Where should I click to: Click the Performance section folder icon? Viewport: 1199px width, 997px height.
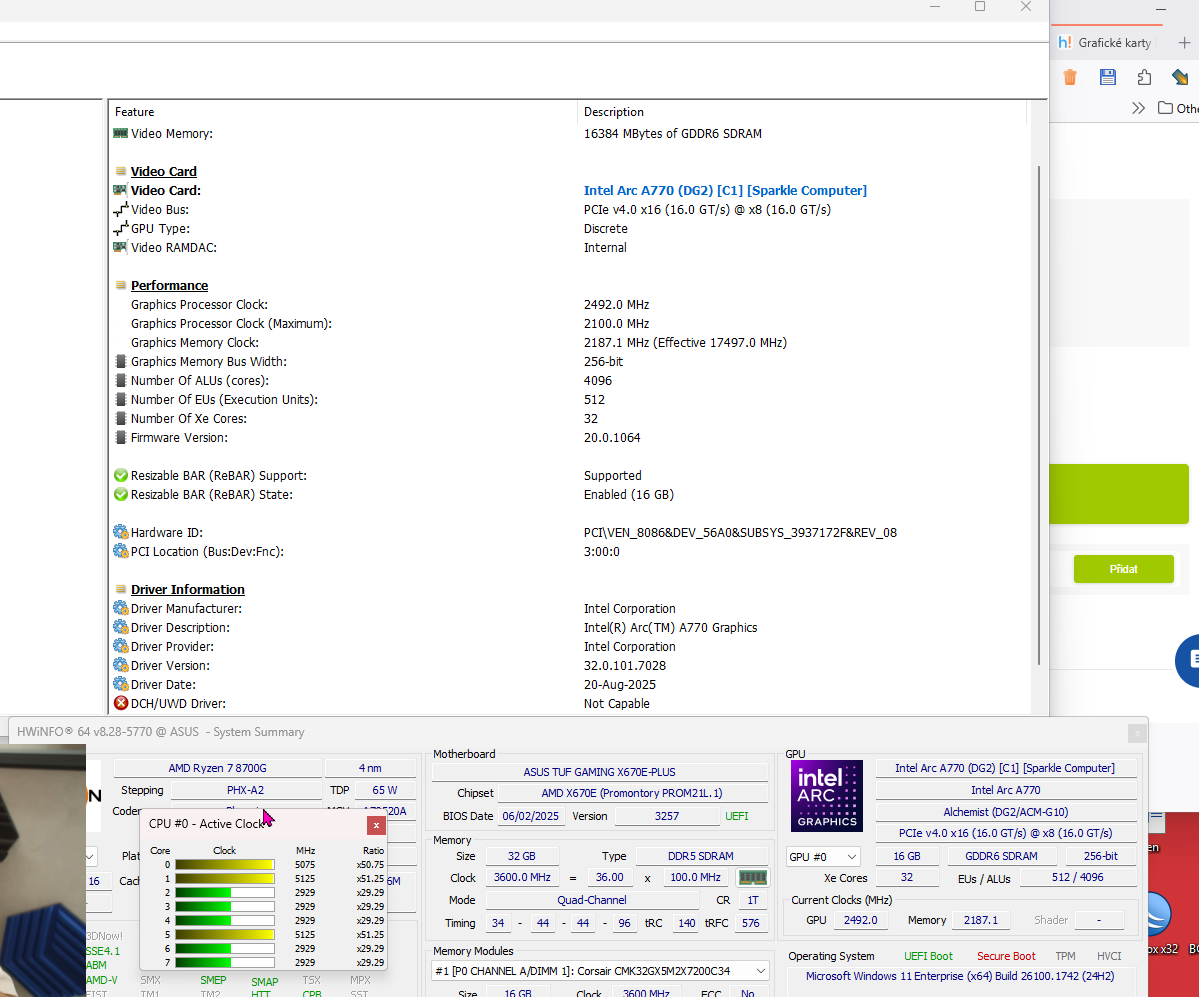tap(120, 285)
